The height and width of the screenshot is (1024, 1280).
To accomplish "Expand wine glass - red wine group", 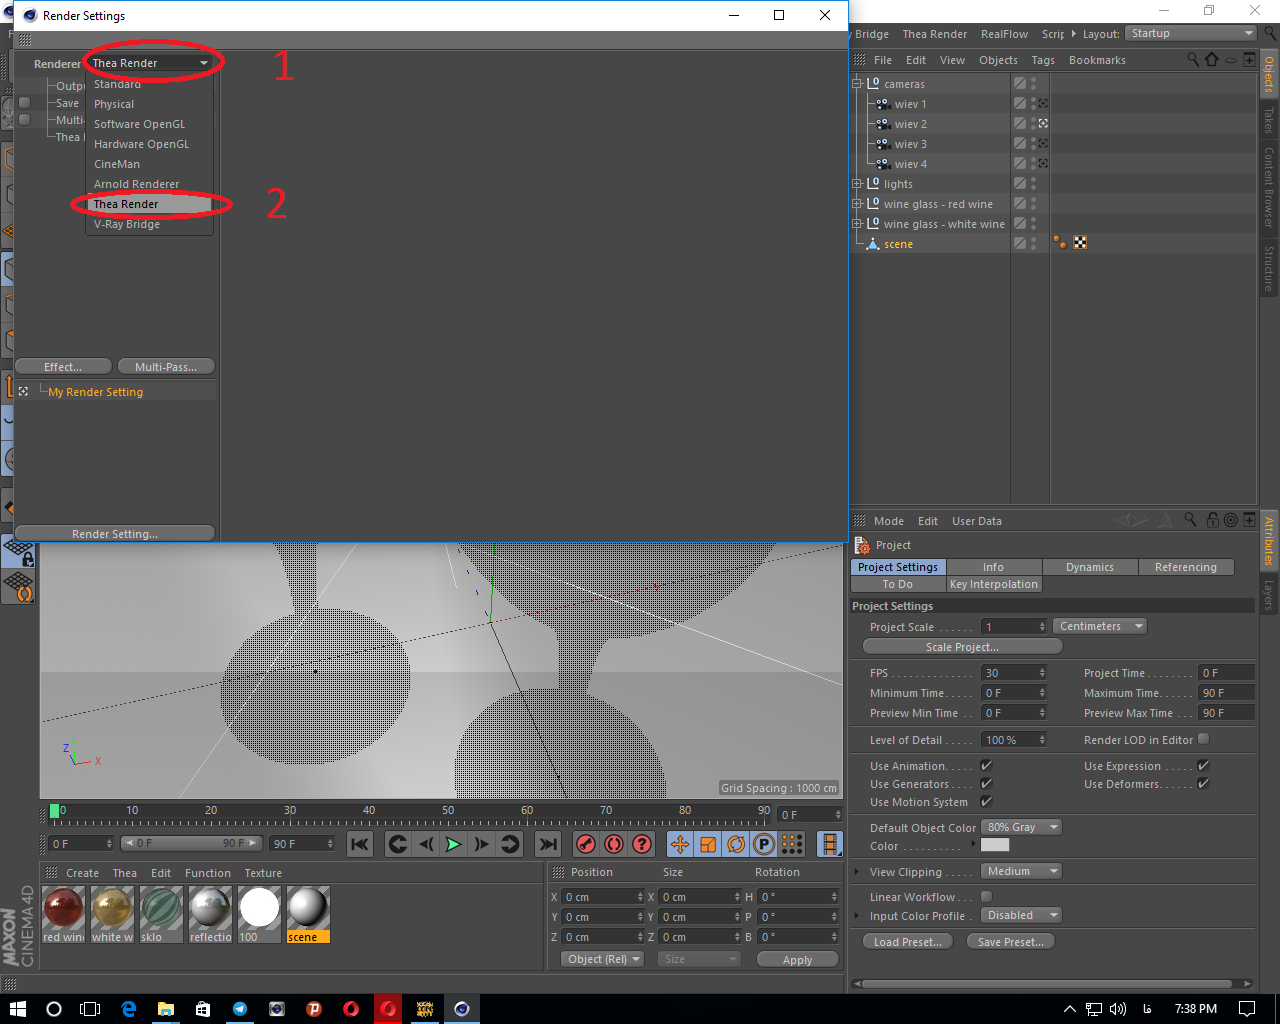I will (857, 204).
